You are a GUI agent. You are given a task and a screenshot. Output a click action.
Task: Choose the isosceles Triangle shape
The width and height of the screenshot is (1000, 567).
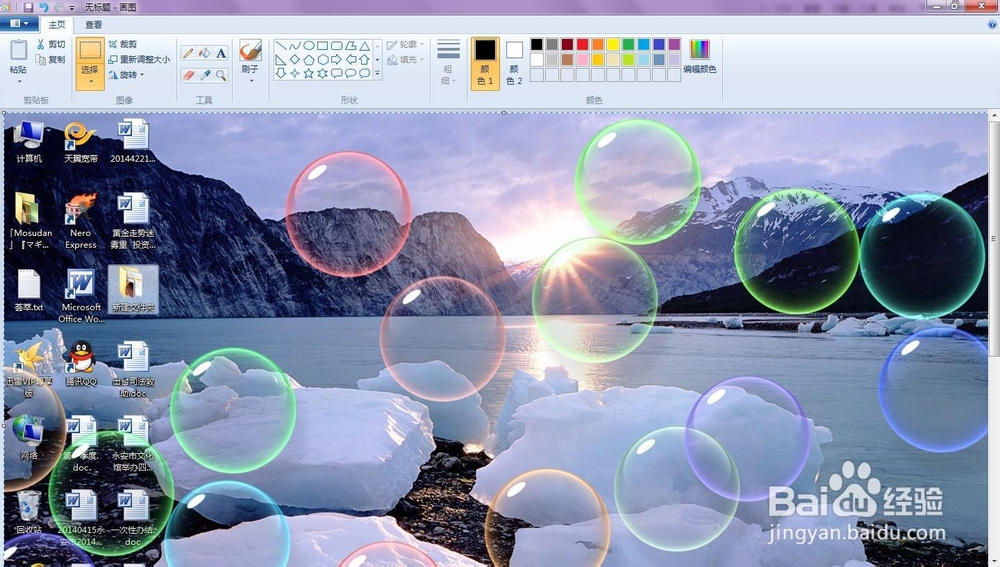coord(364,46)
